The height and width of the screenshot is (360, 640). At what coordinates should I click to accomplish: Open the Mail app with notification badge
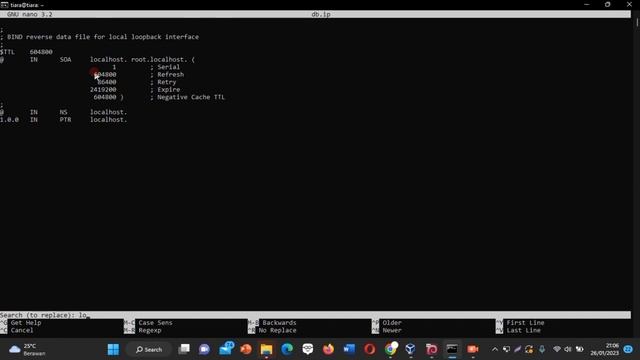(226, 349)
